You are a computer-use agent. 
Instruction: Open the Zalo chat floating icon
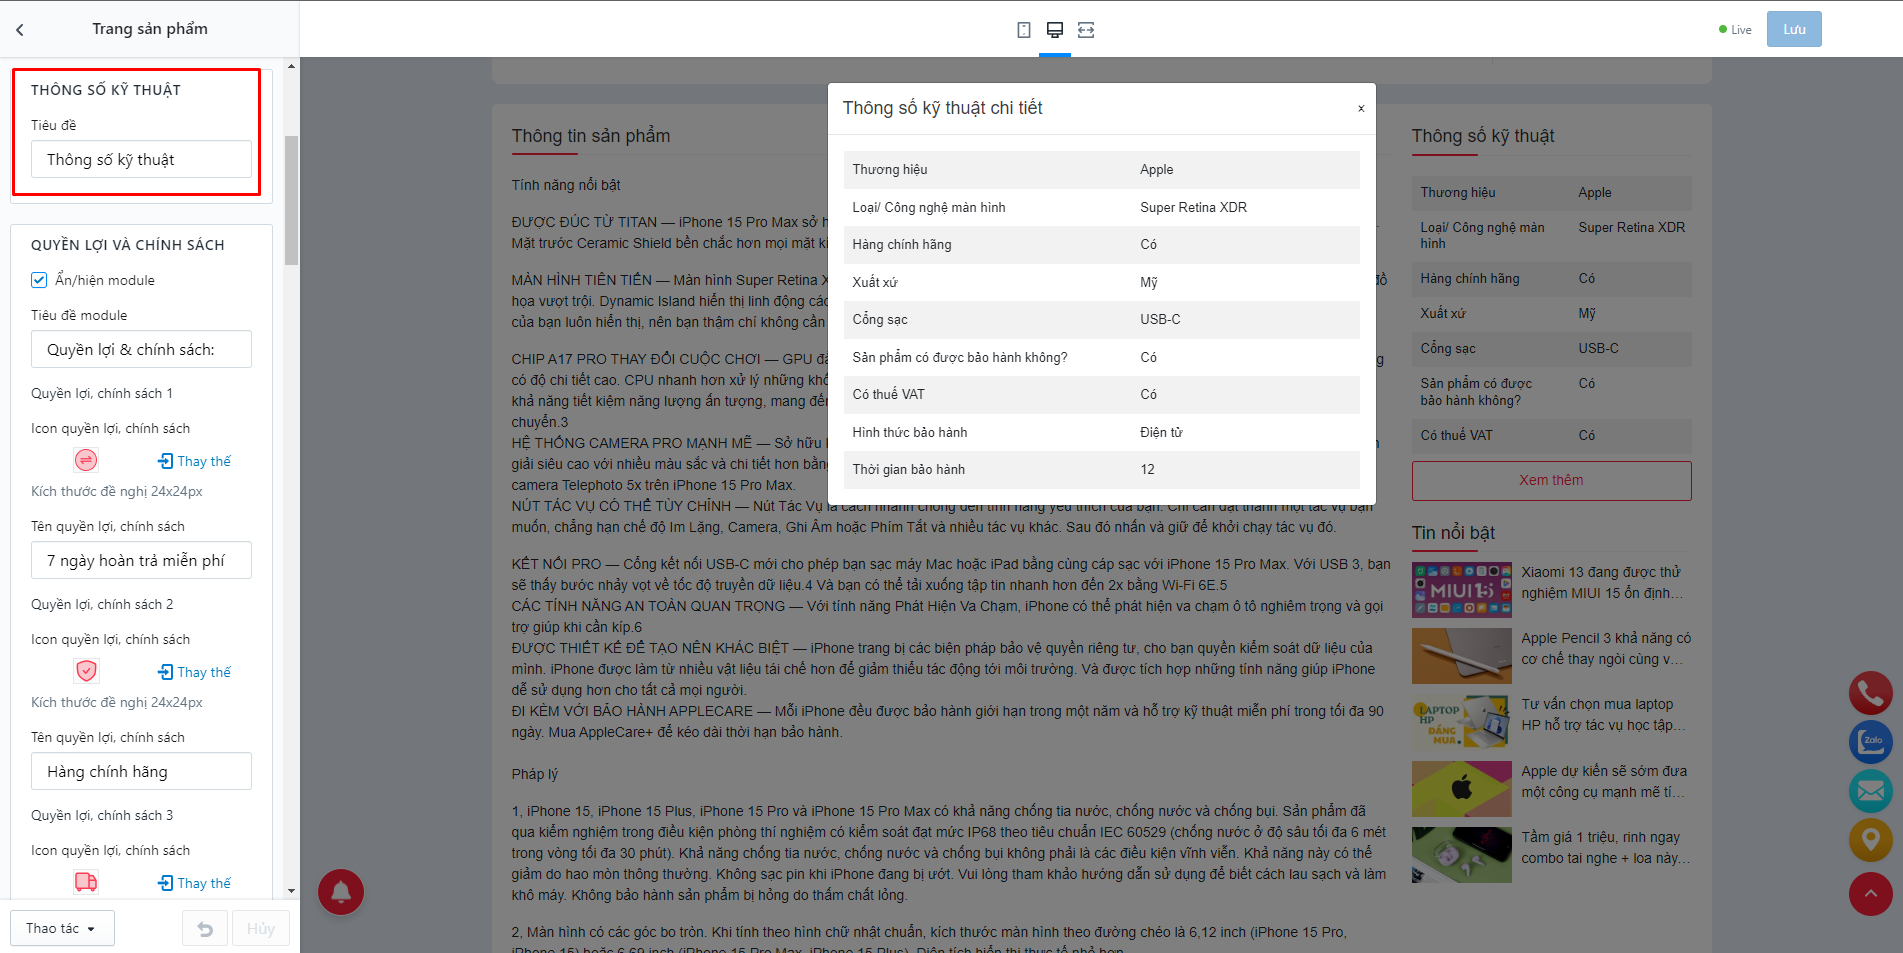tap(1871, 742)
